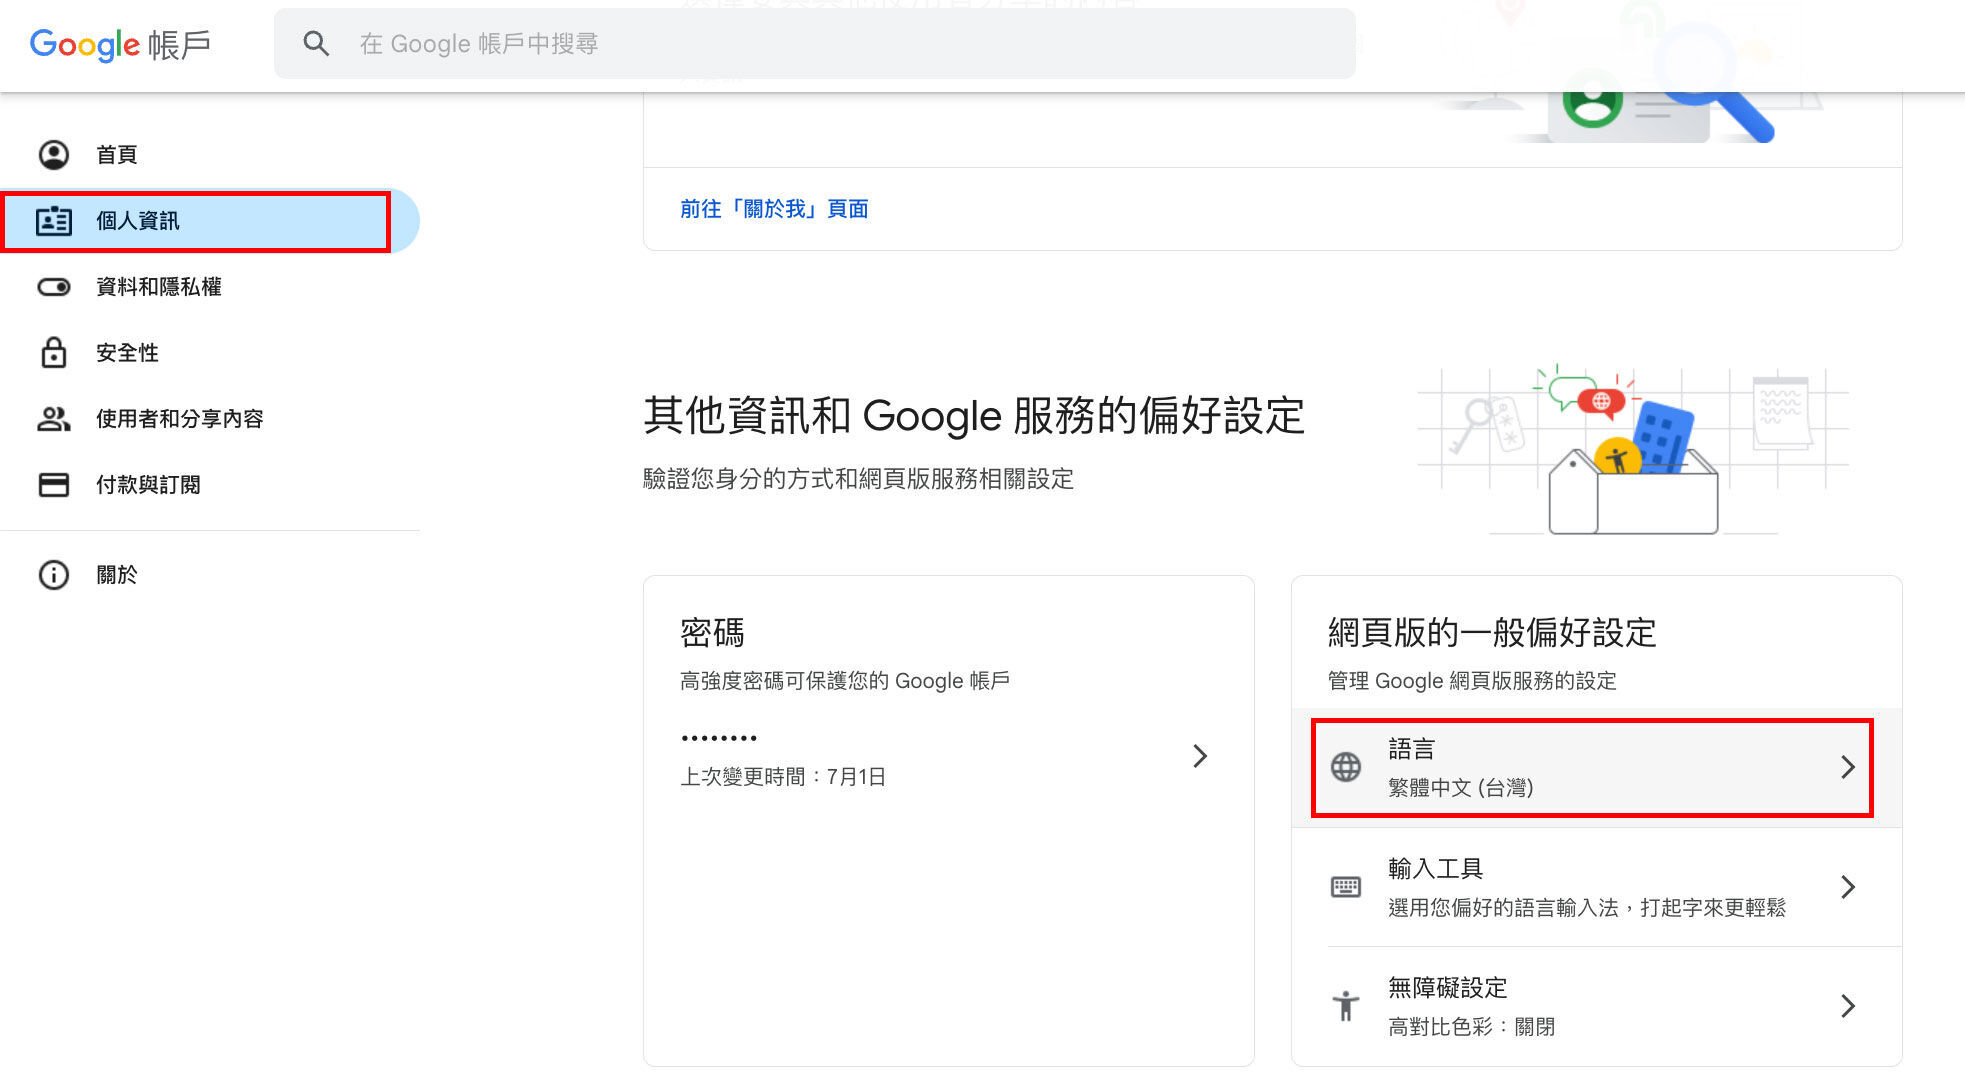
Task: Click 上次變更時間：7月1日 text
Action: click(783, 776)
